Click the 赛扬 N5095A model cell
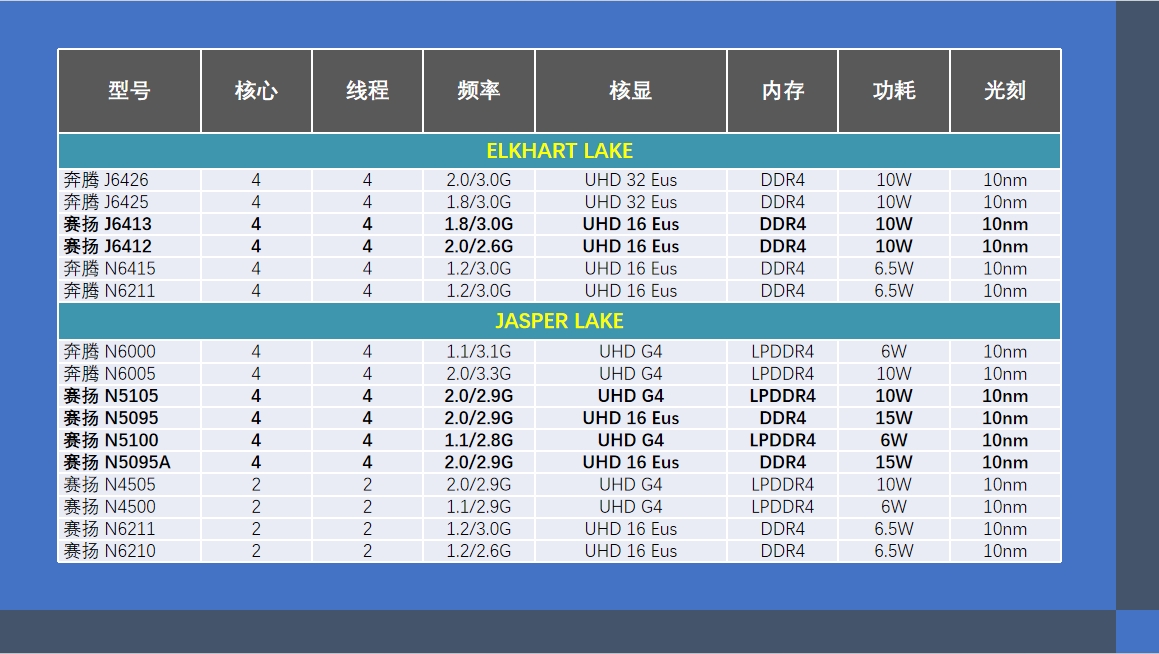 pos(129,462)
